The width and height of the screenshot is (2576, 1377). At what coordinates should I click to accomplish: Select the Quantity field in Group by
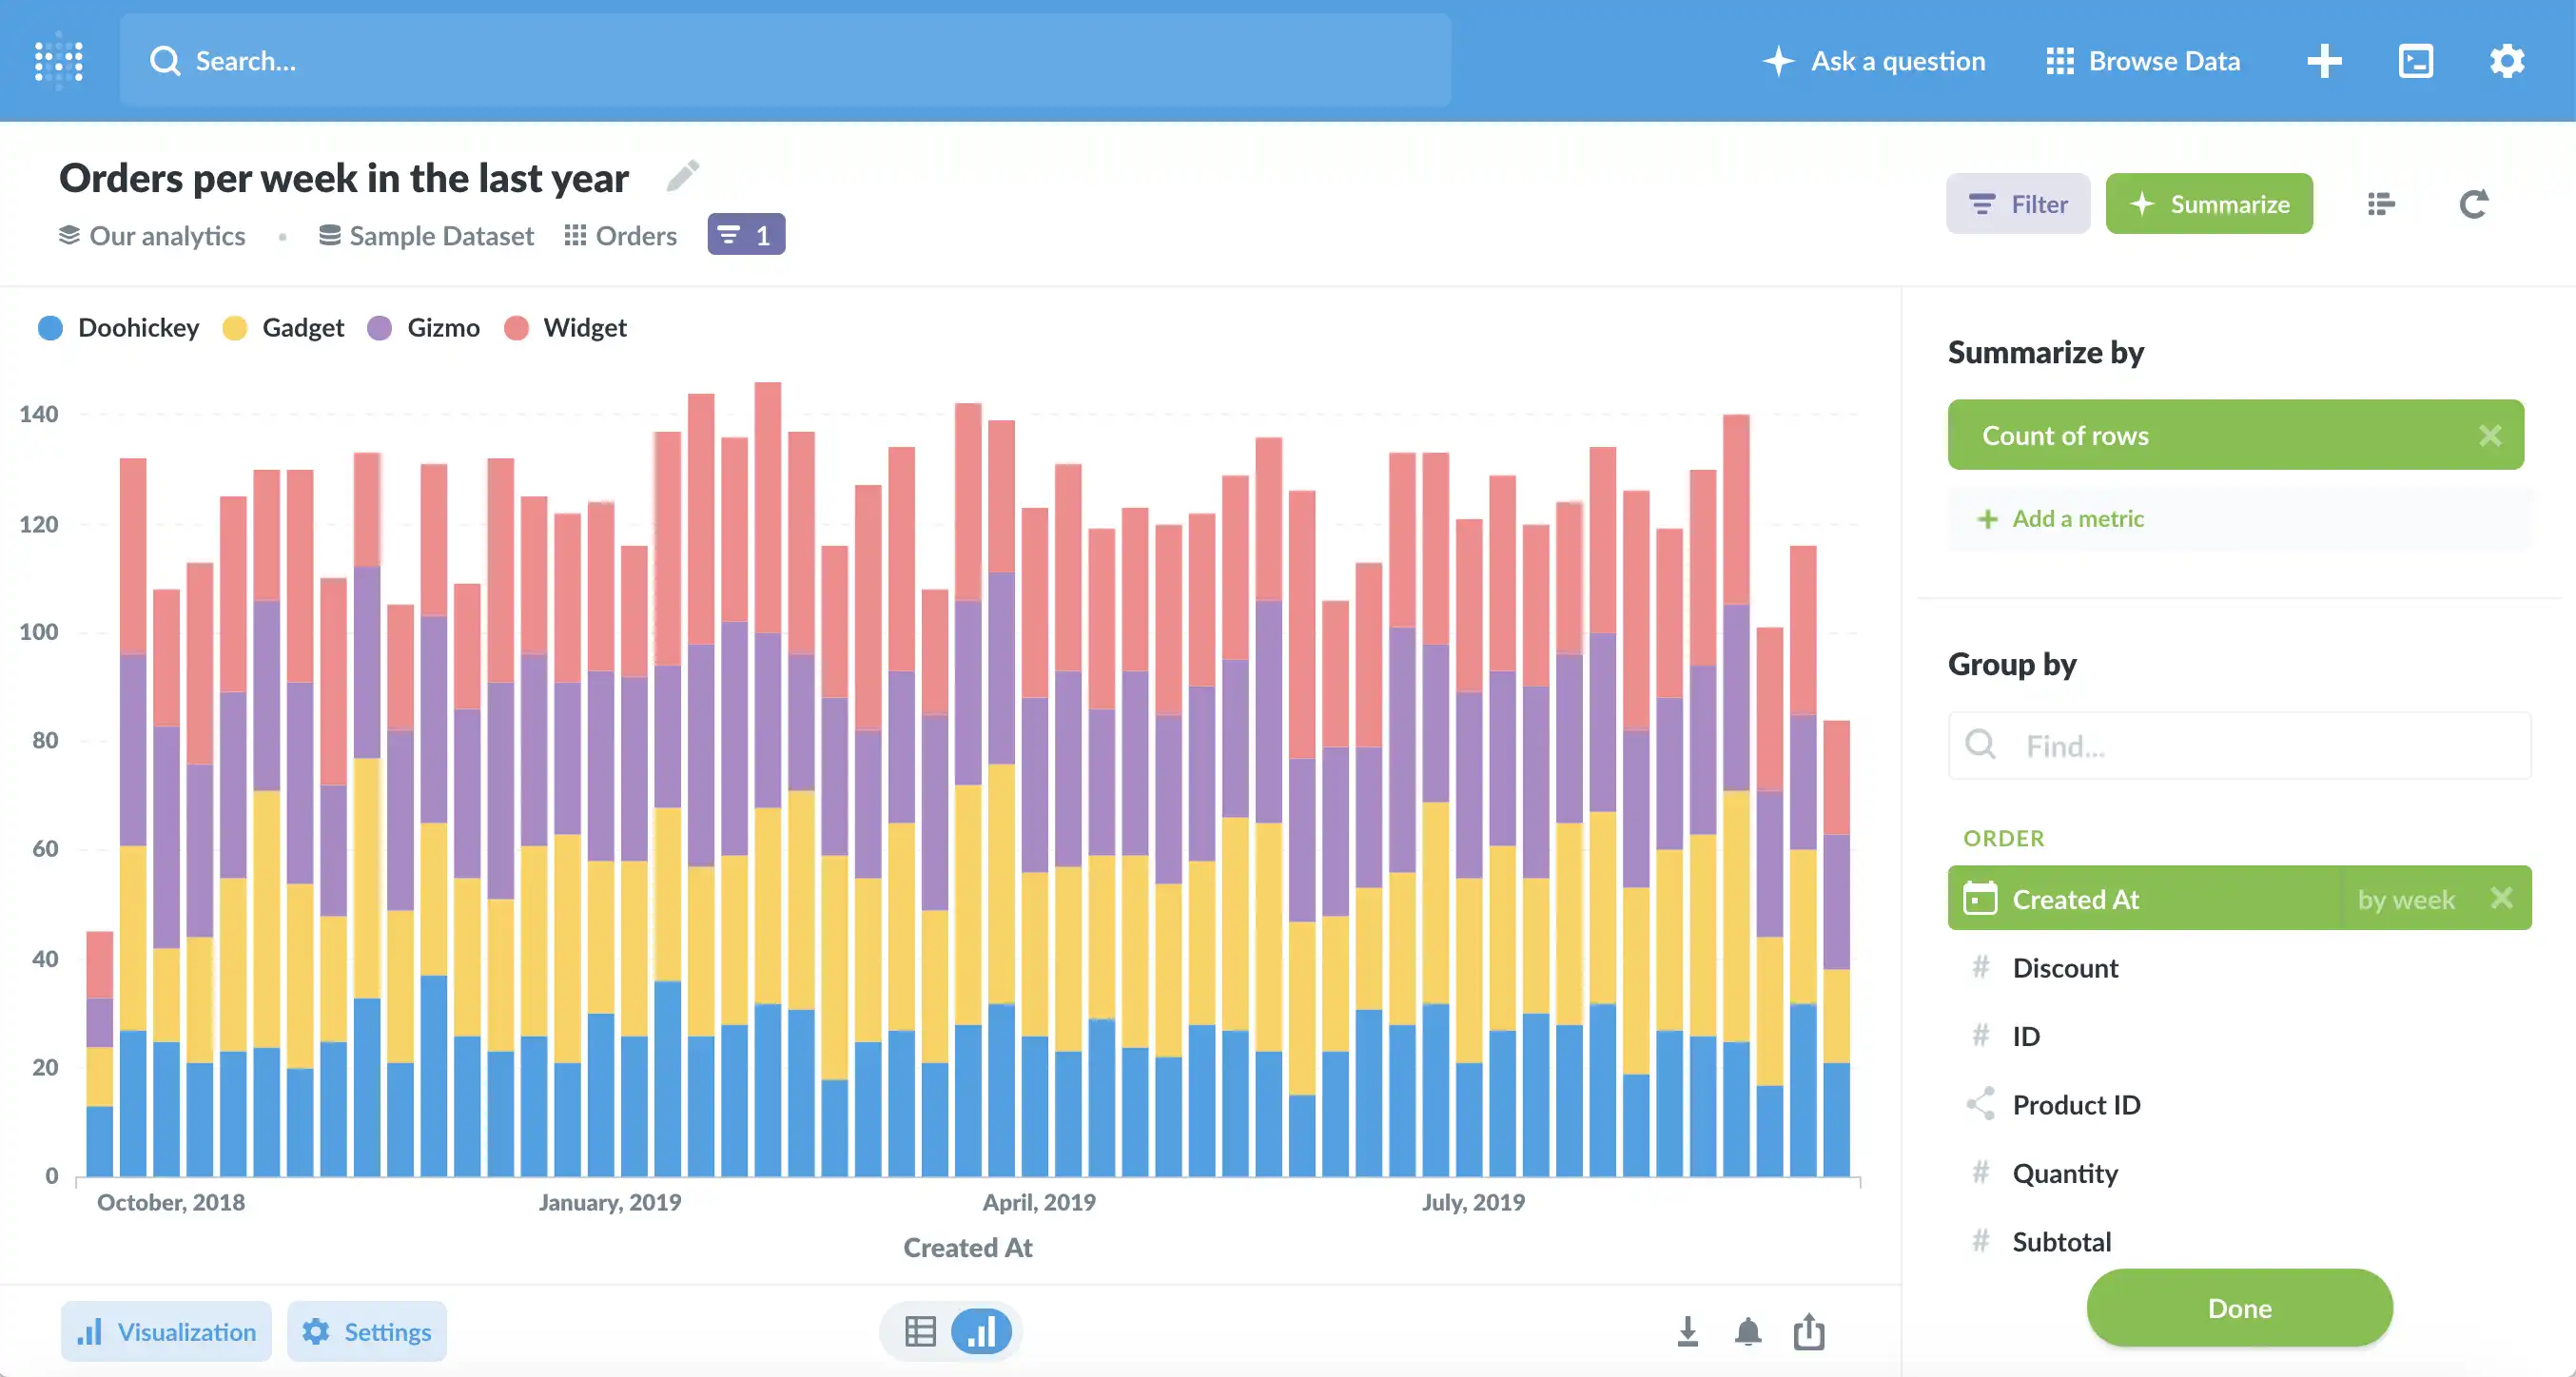pyautogui.click(x=2066, y=1173)
